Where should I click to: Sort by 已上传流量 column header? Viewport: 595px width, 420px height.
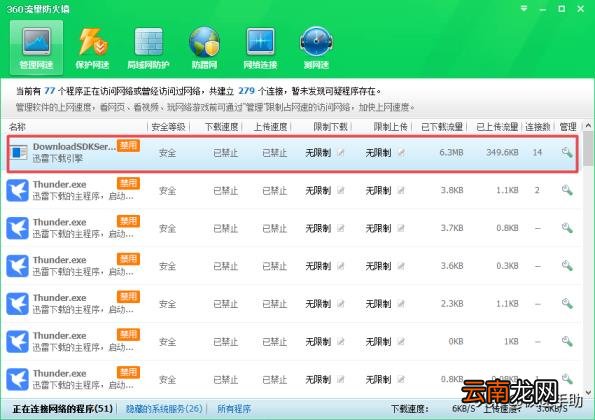(x=497, y=127)
